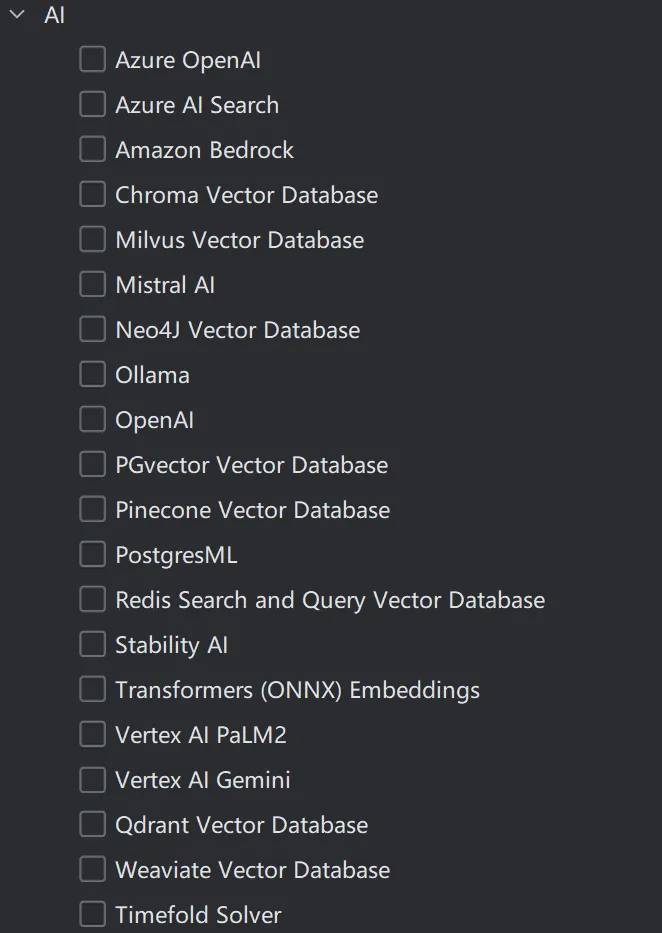This screenshot has height=933, width=662.
Task: Select Chroma Vector Database checkbox
Action: point(92,195)
